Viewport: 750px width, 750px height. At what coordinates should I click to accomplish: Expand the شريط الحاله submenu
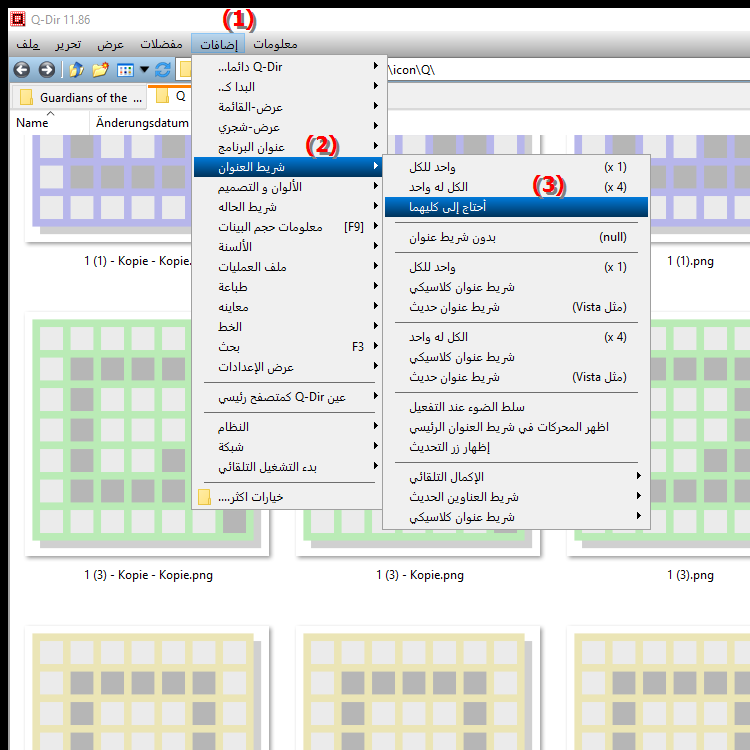(x=287, y=207)
